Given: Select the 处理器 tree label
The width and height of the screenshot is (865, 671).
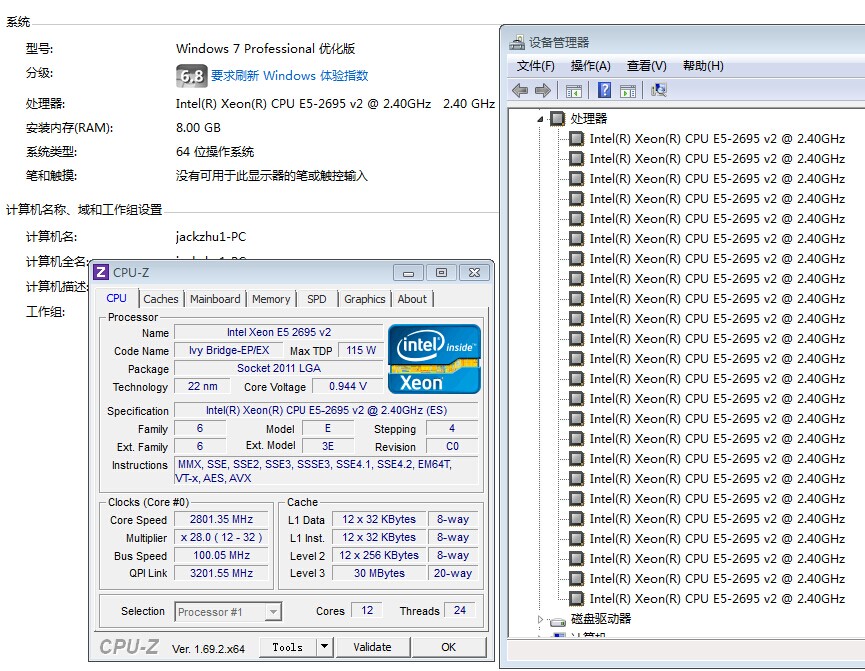Looking at the screenshot, I should click(589, 119).
